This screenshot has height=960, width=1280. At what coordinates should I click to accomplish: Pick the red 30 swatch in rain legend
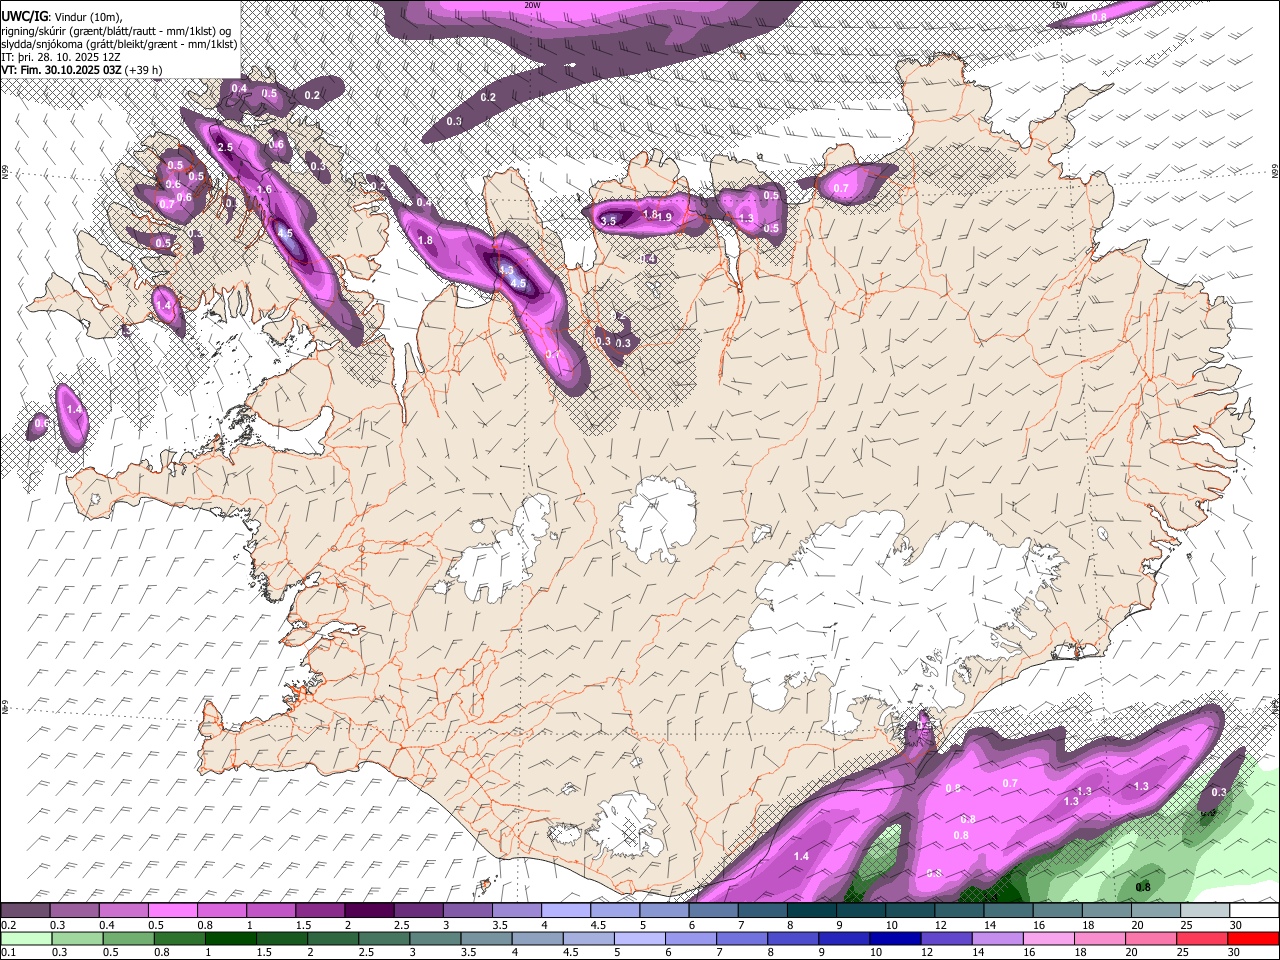[x=1253, y=938]
